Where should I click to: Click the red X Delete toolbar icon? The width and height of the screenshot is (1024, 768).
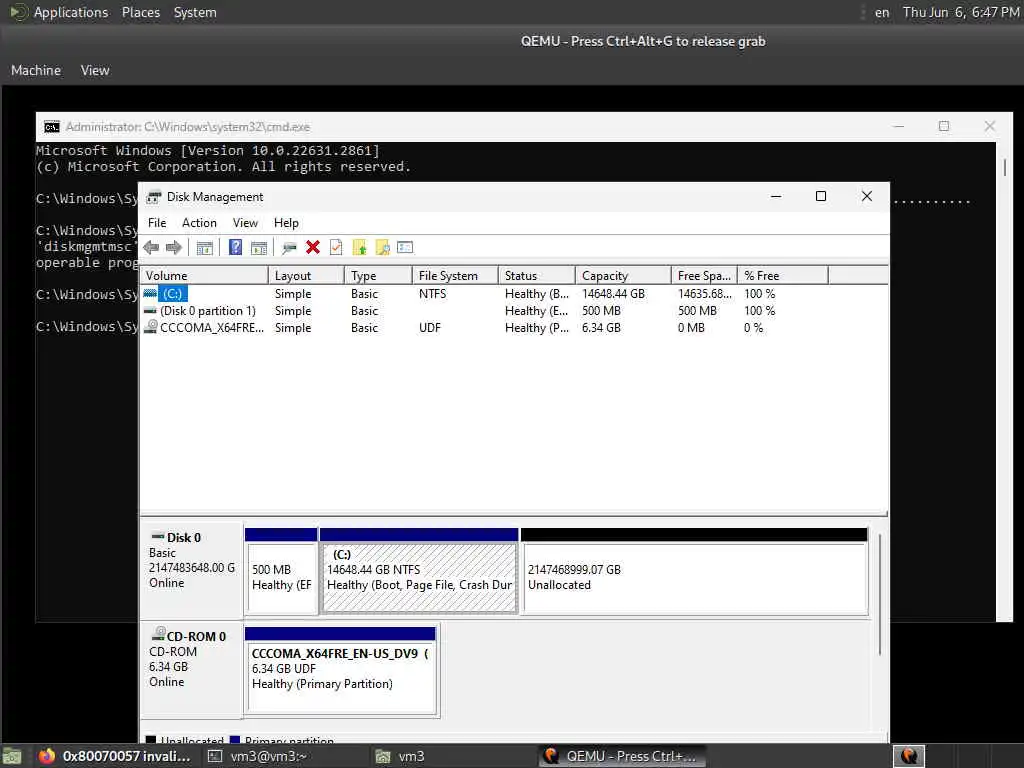click(313, 248)
